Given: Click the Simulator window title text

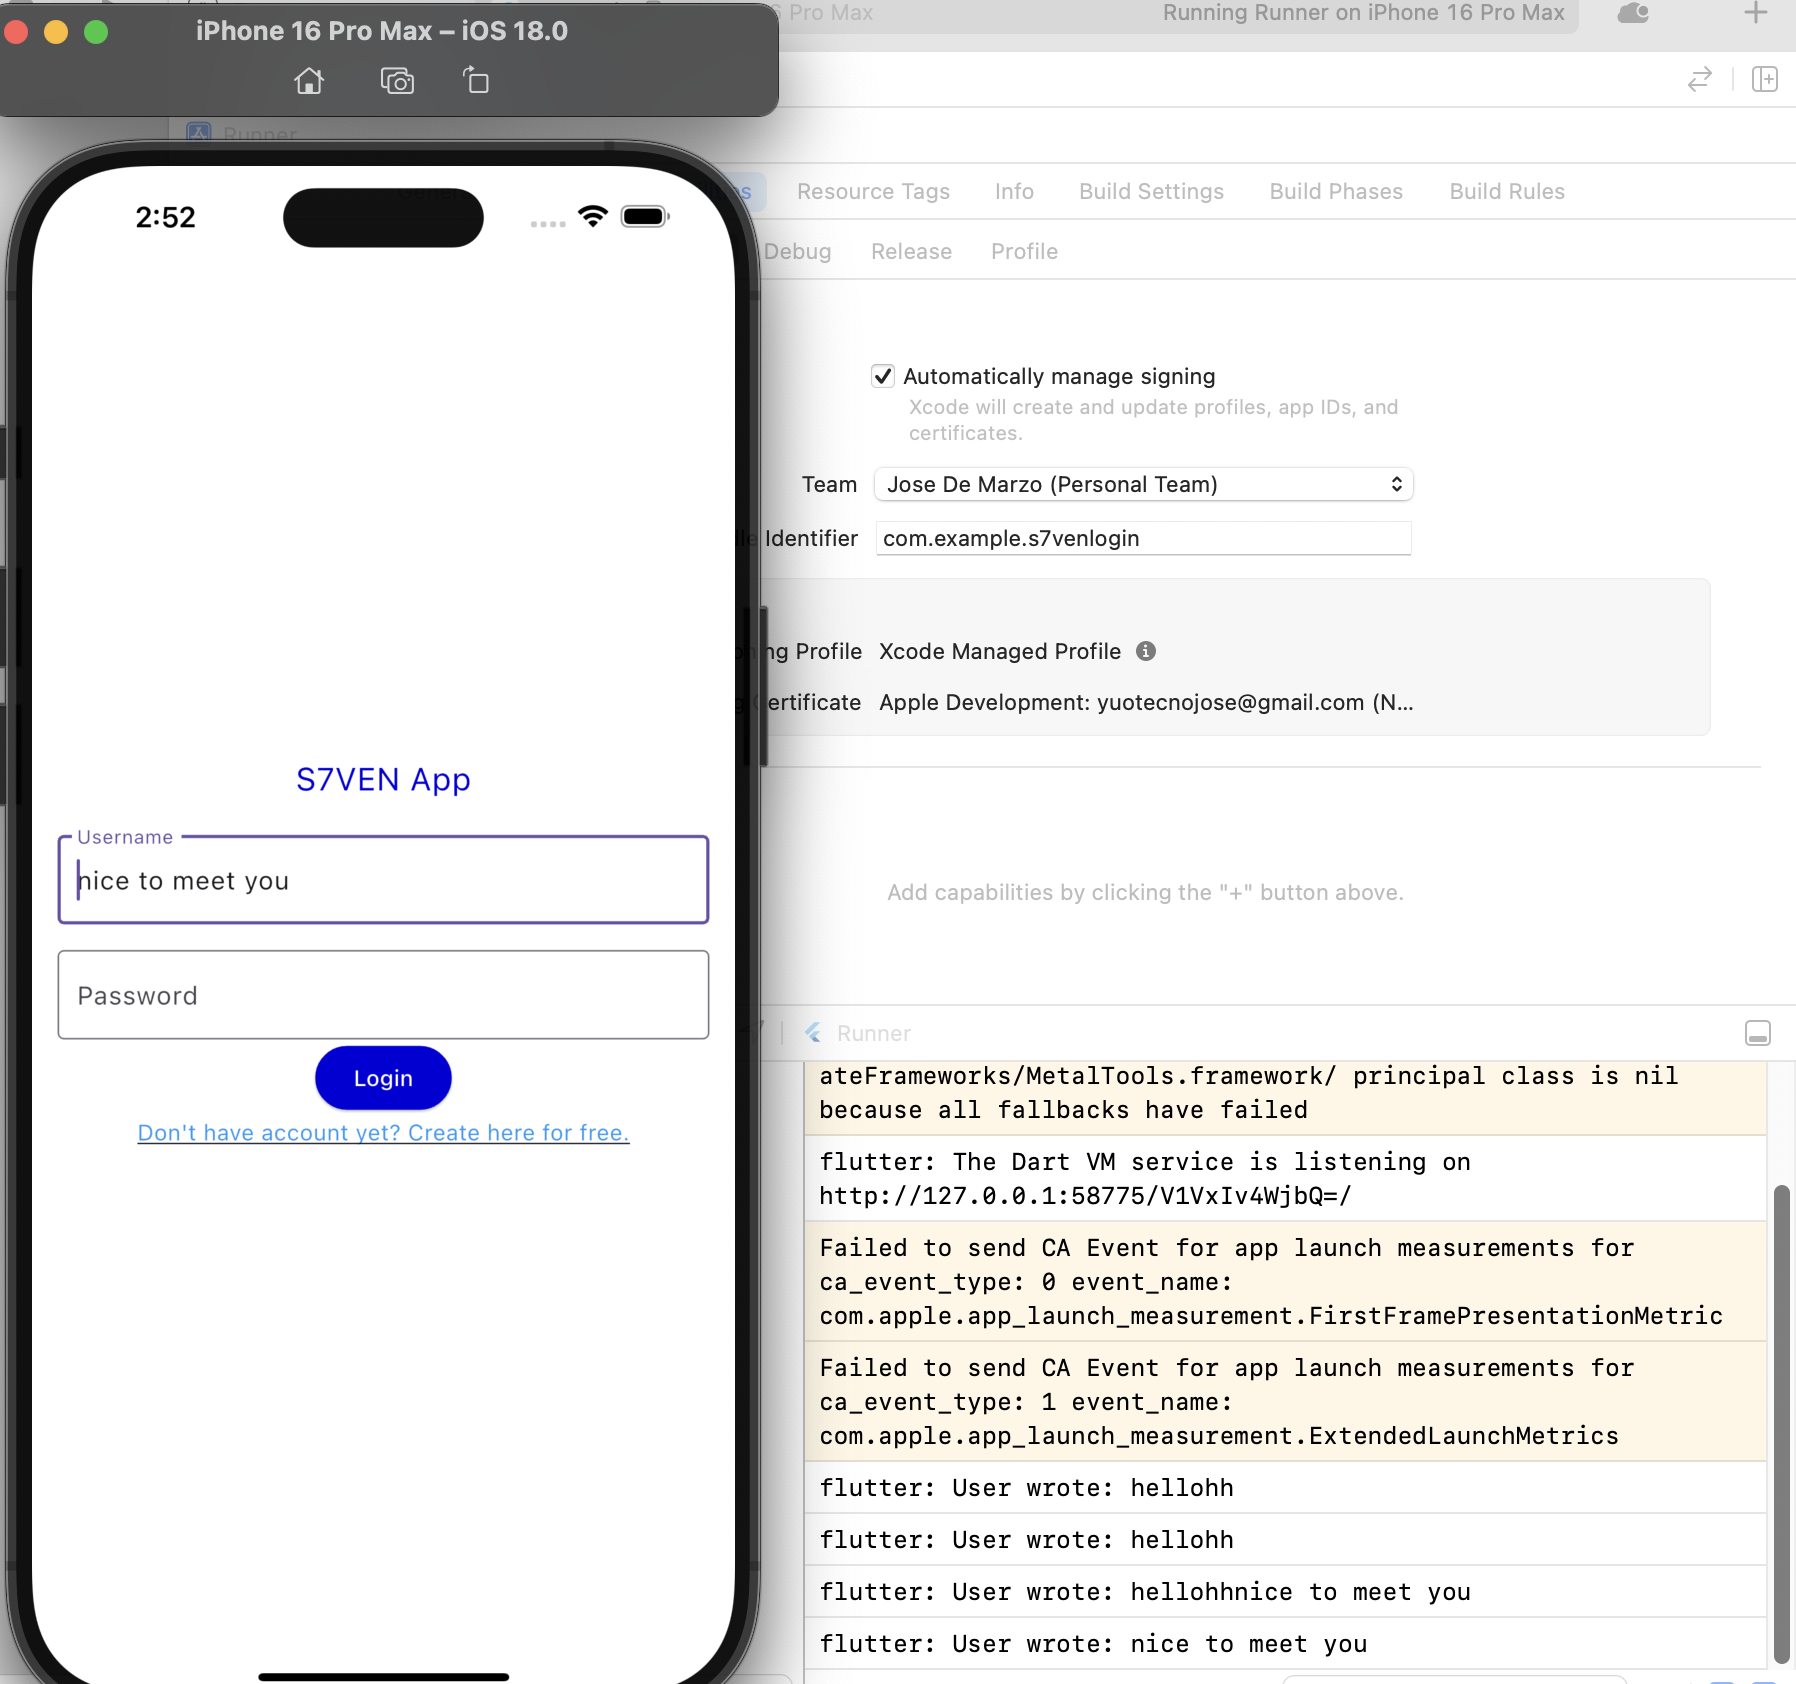Looking at the screenshot, I should click(381, 31).
